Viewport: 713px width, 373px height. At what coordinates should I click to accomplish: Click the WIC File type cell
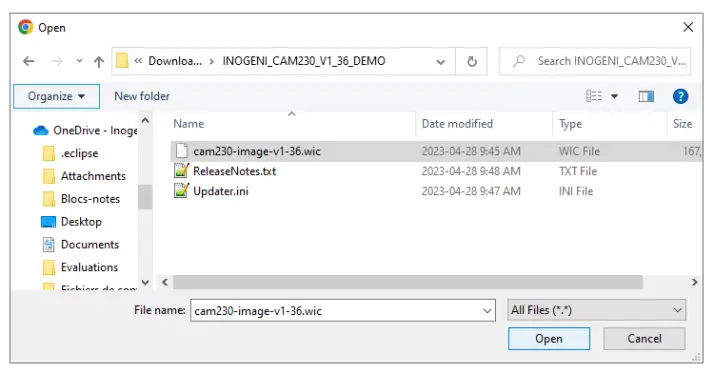coord(579,151)
